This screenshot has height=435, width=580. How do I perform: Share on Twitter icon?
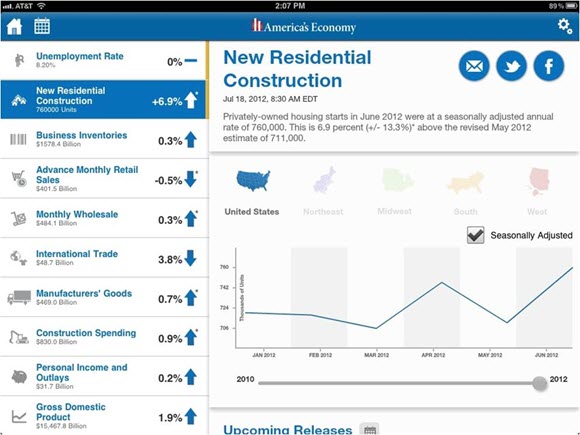point(511,66)
